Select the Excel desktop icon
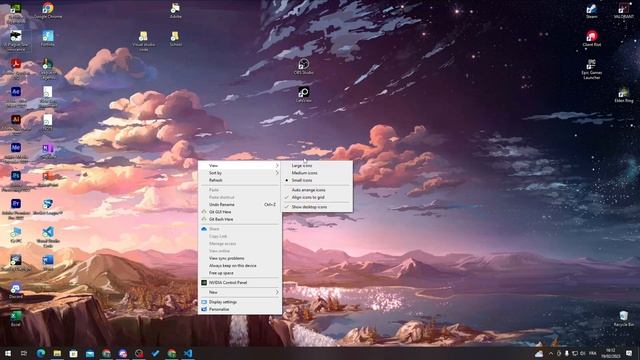Screen dimensions: 640x360 16,318
